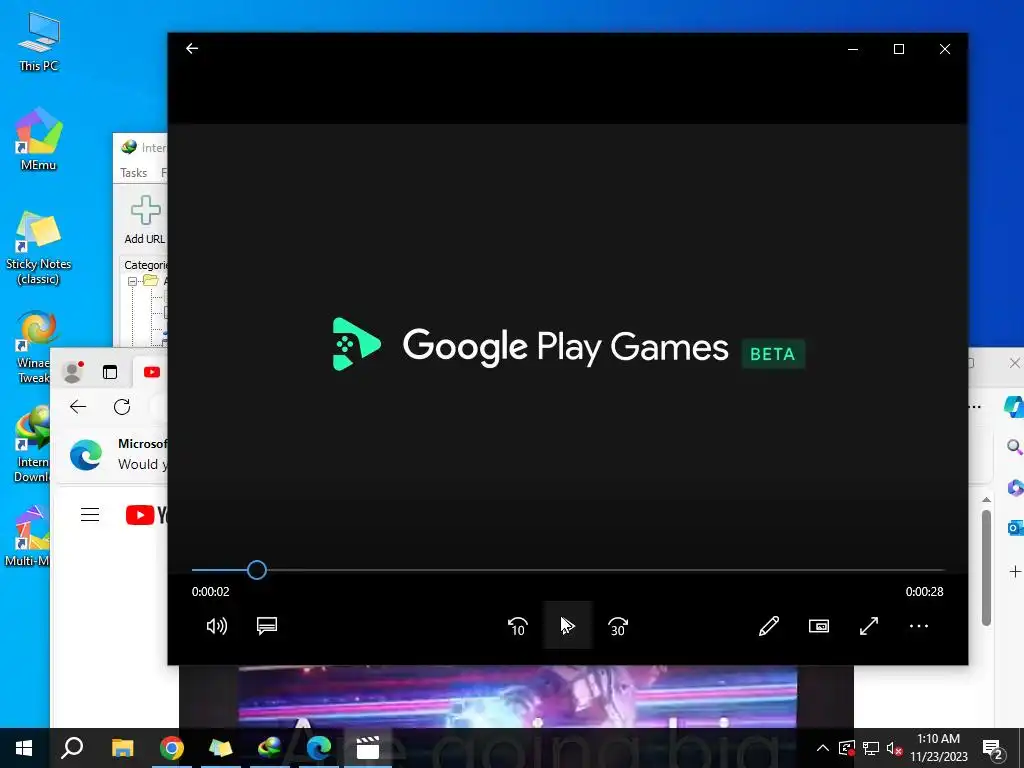
Task: Click the Edge back navigation arrow
Action: click(x=78, y=407)
